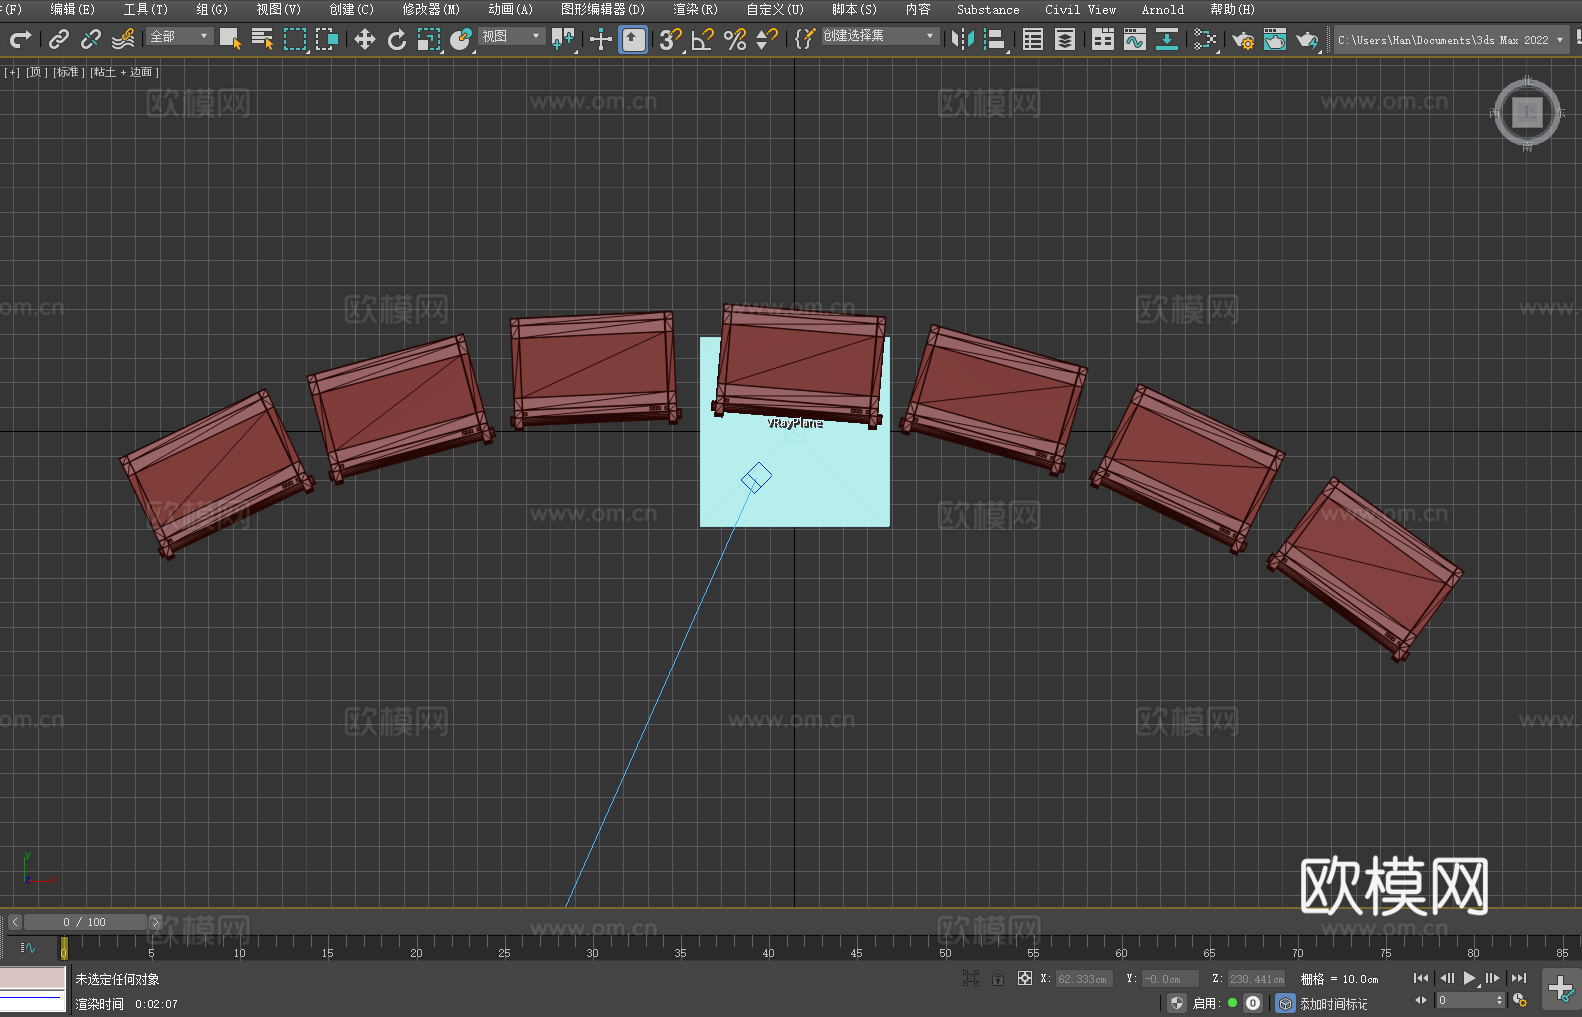
Task: Go to start of animation
Action: point(1421,978)
